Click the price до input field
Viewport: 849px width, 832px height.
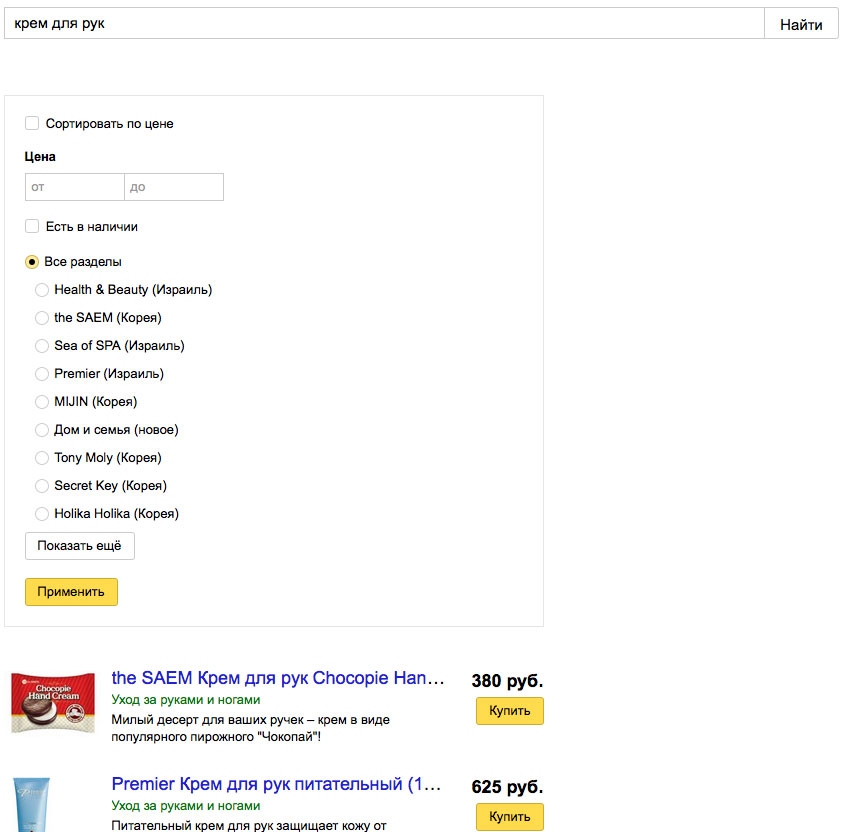click(x=174, y=187)
